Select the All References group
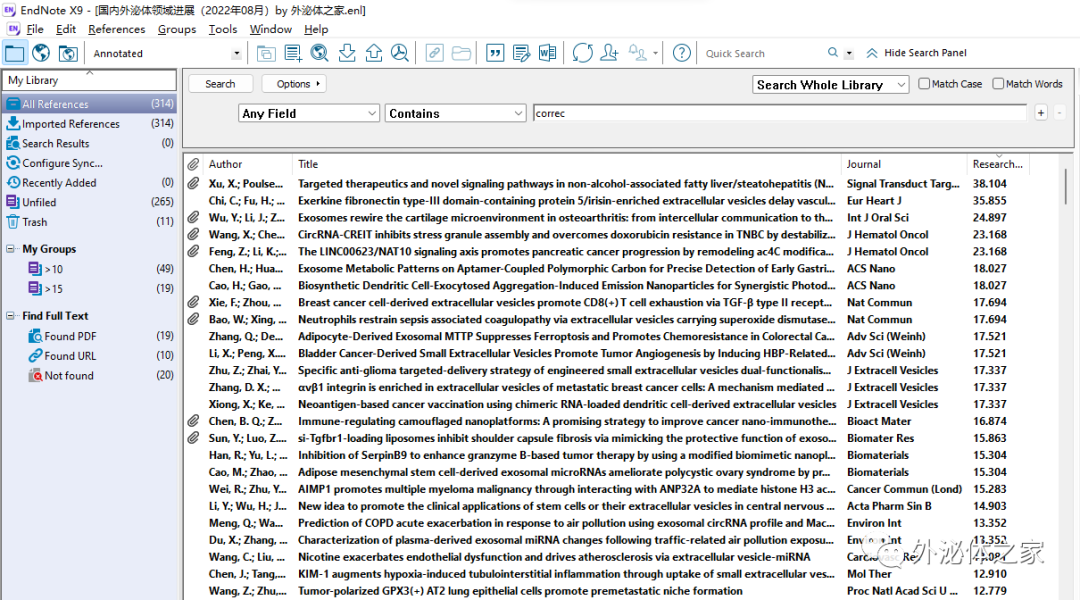Screen dimensions: 1080x600 90,103
